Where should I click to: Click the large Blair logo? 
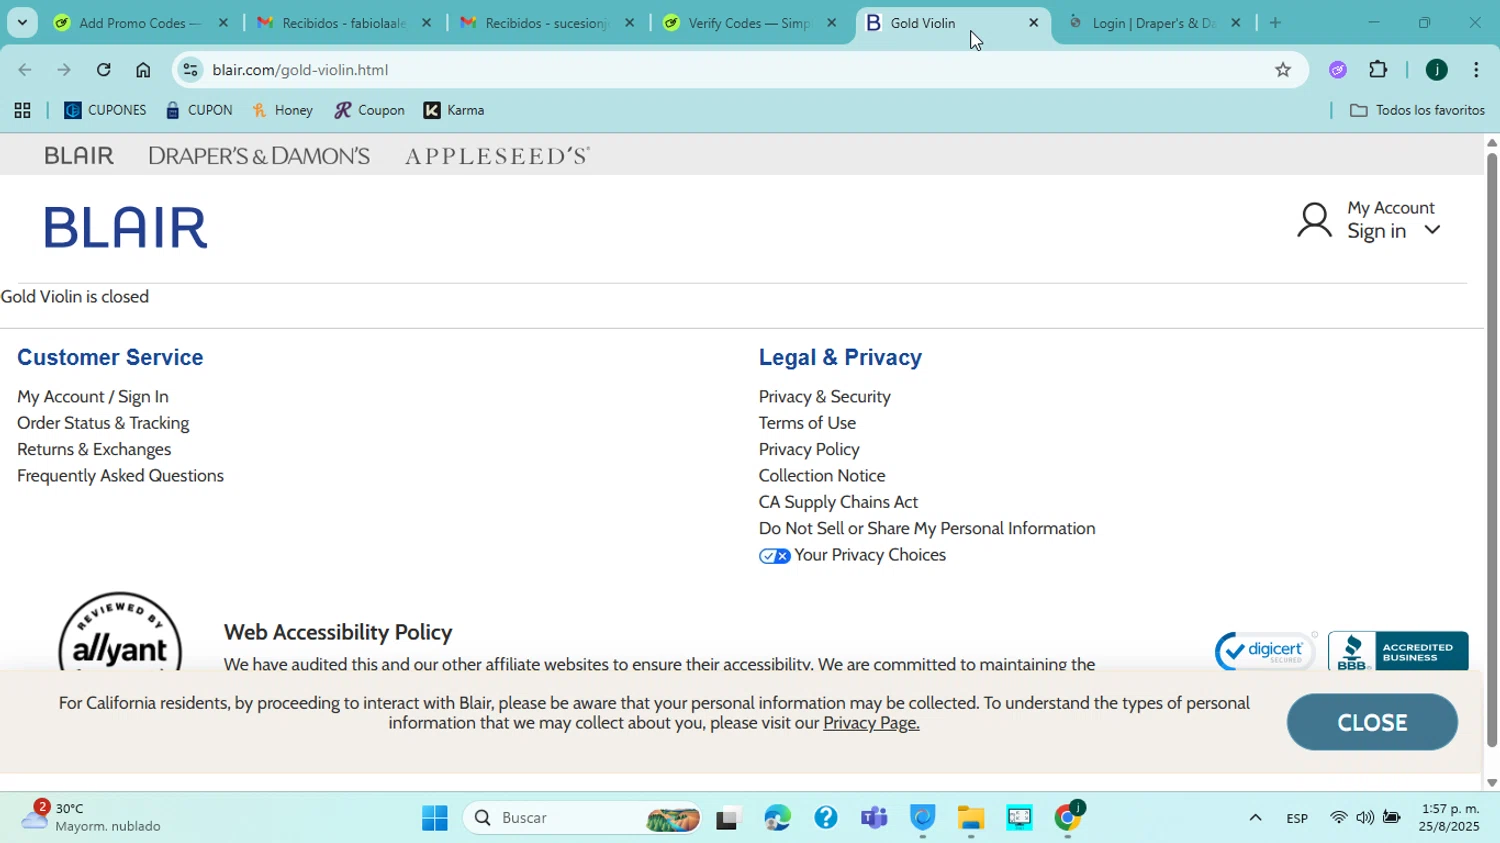[126, 228]
